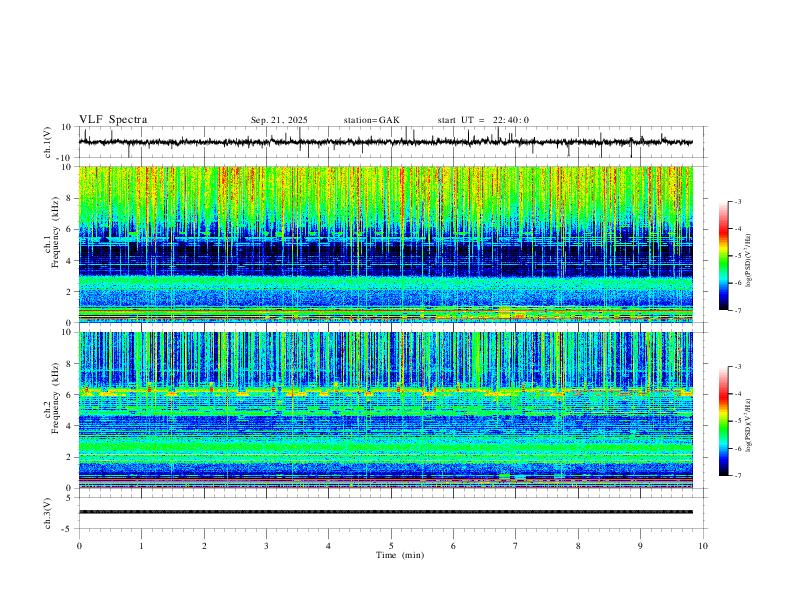
Task: Click the ch.2 color bar "log(PSD)(V²/Hz)" label
Action: pyautogui.click(x=748, y=425)
